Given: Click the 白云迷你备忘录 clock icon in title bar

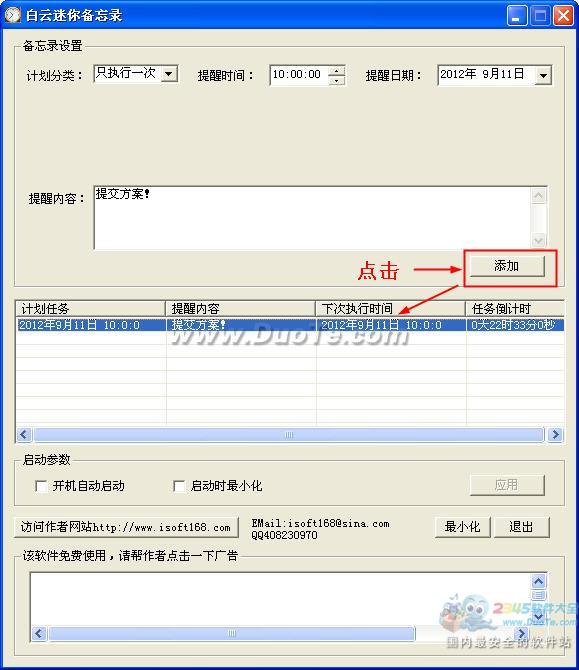Looking at the screenshot, I should coord(12,15).
